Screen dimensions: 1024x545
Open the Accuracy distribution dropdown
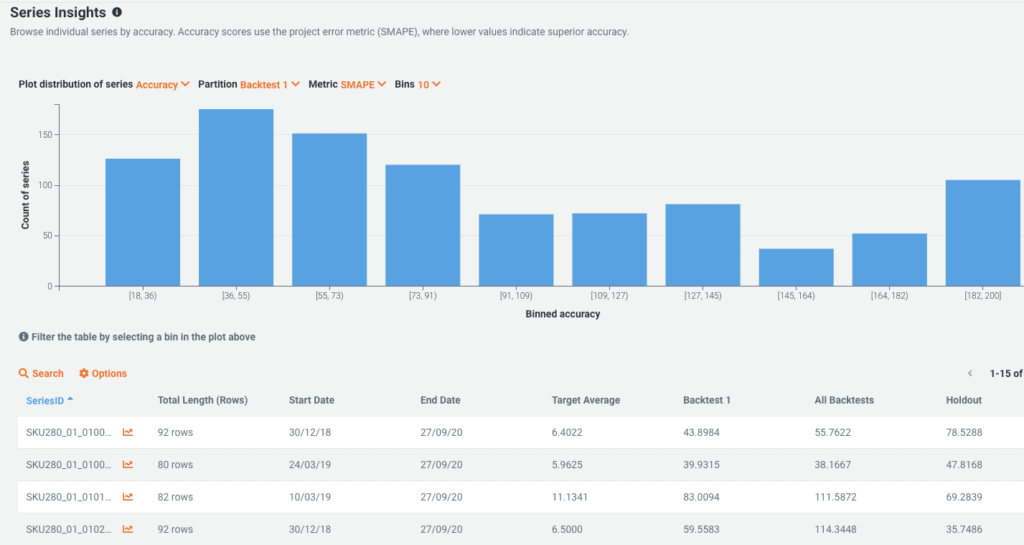point(162,85)
